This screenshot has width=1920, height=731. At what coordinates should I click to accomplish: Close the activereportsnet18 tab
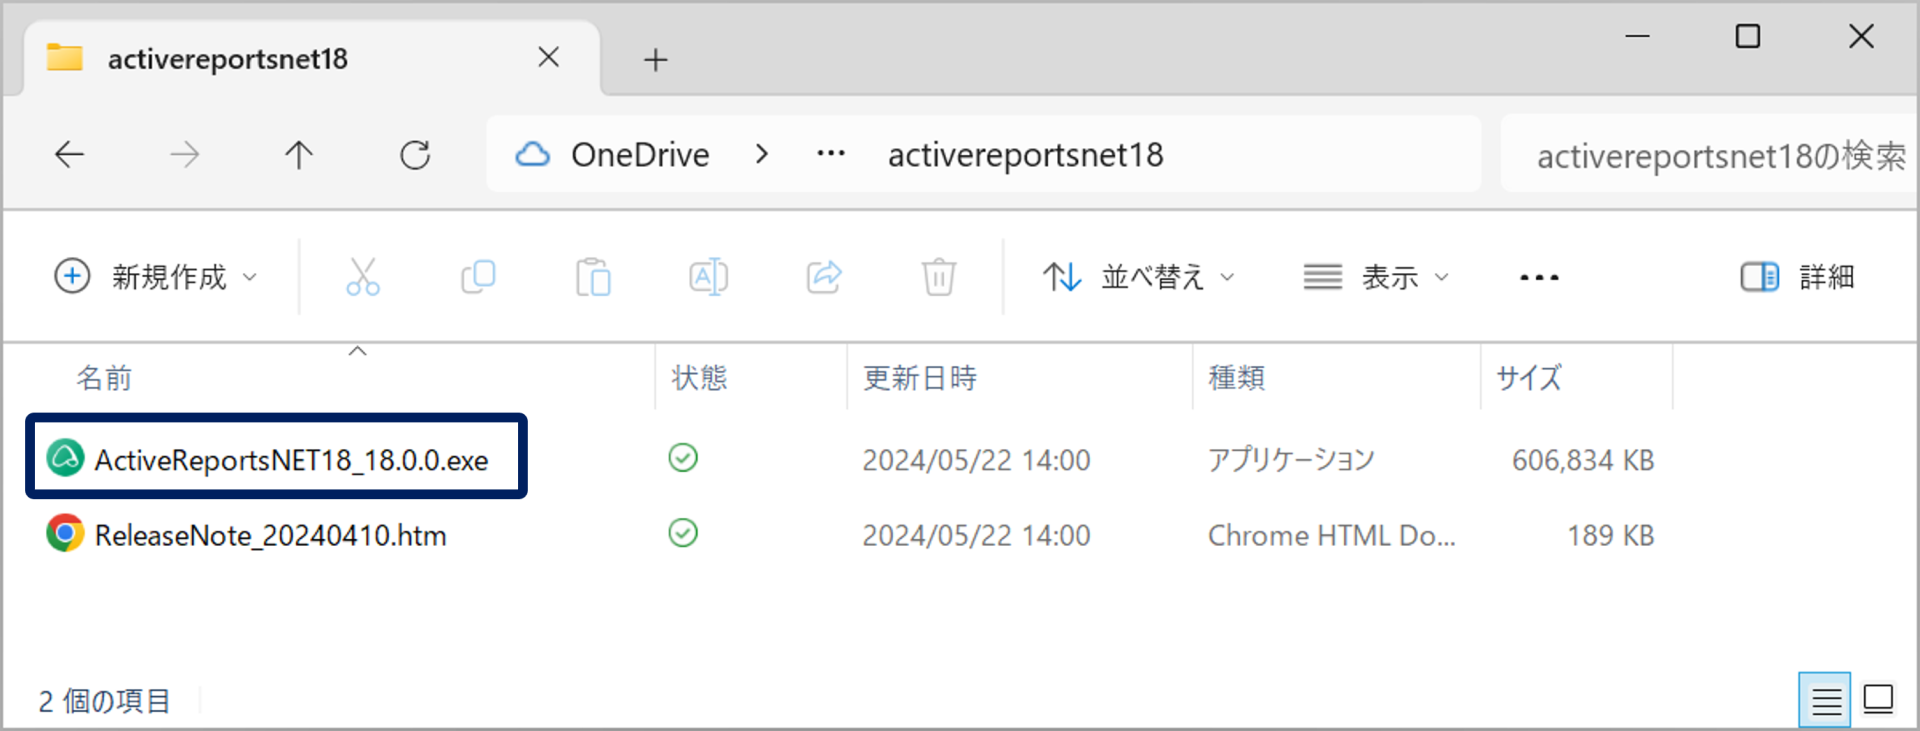point(549,58)
